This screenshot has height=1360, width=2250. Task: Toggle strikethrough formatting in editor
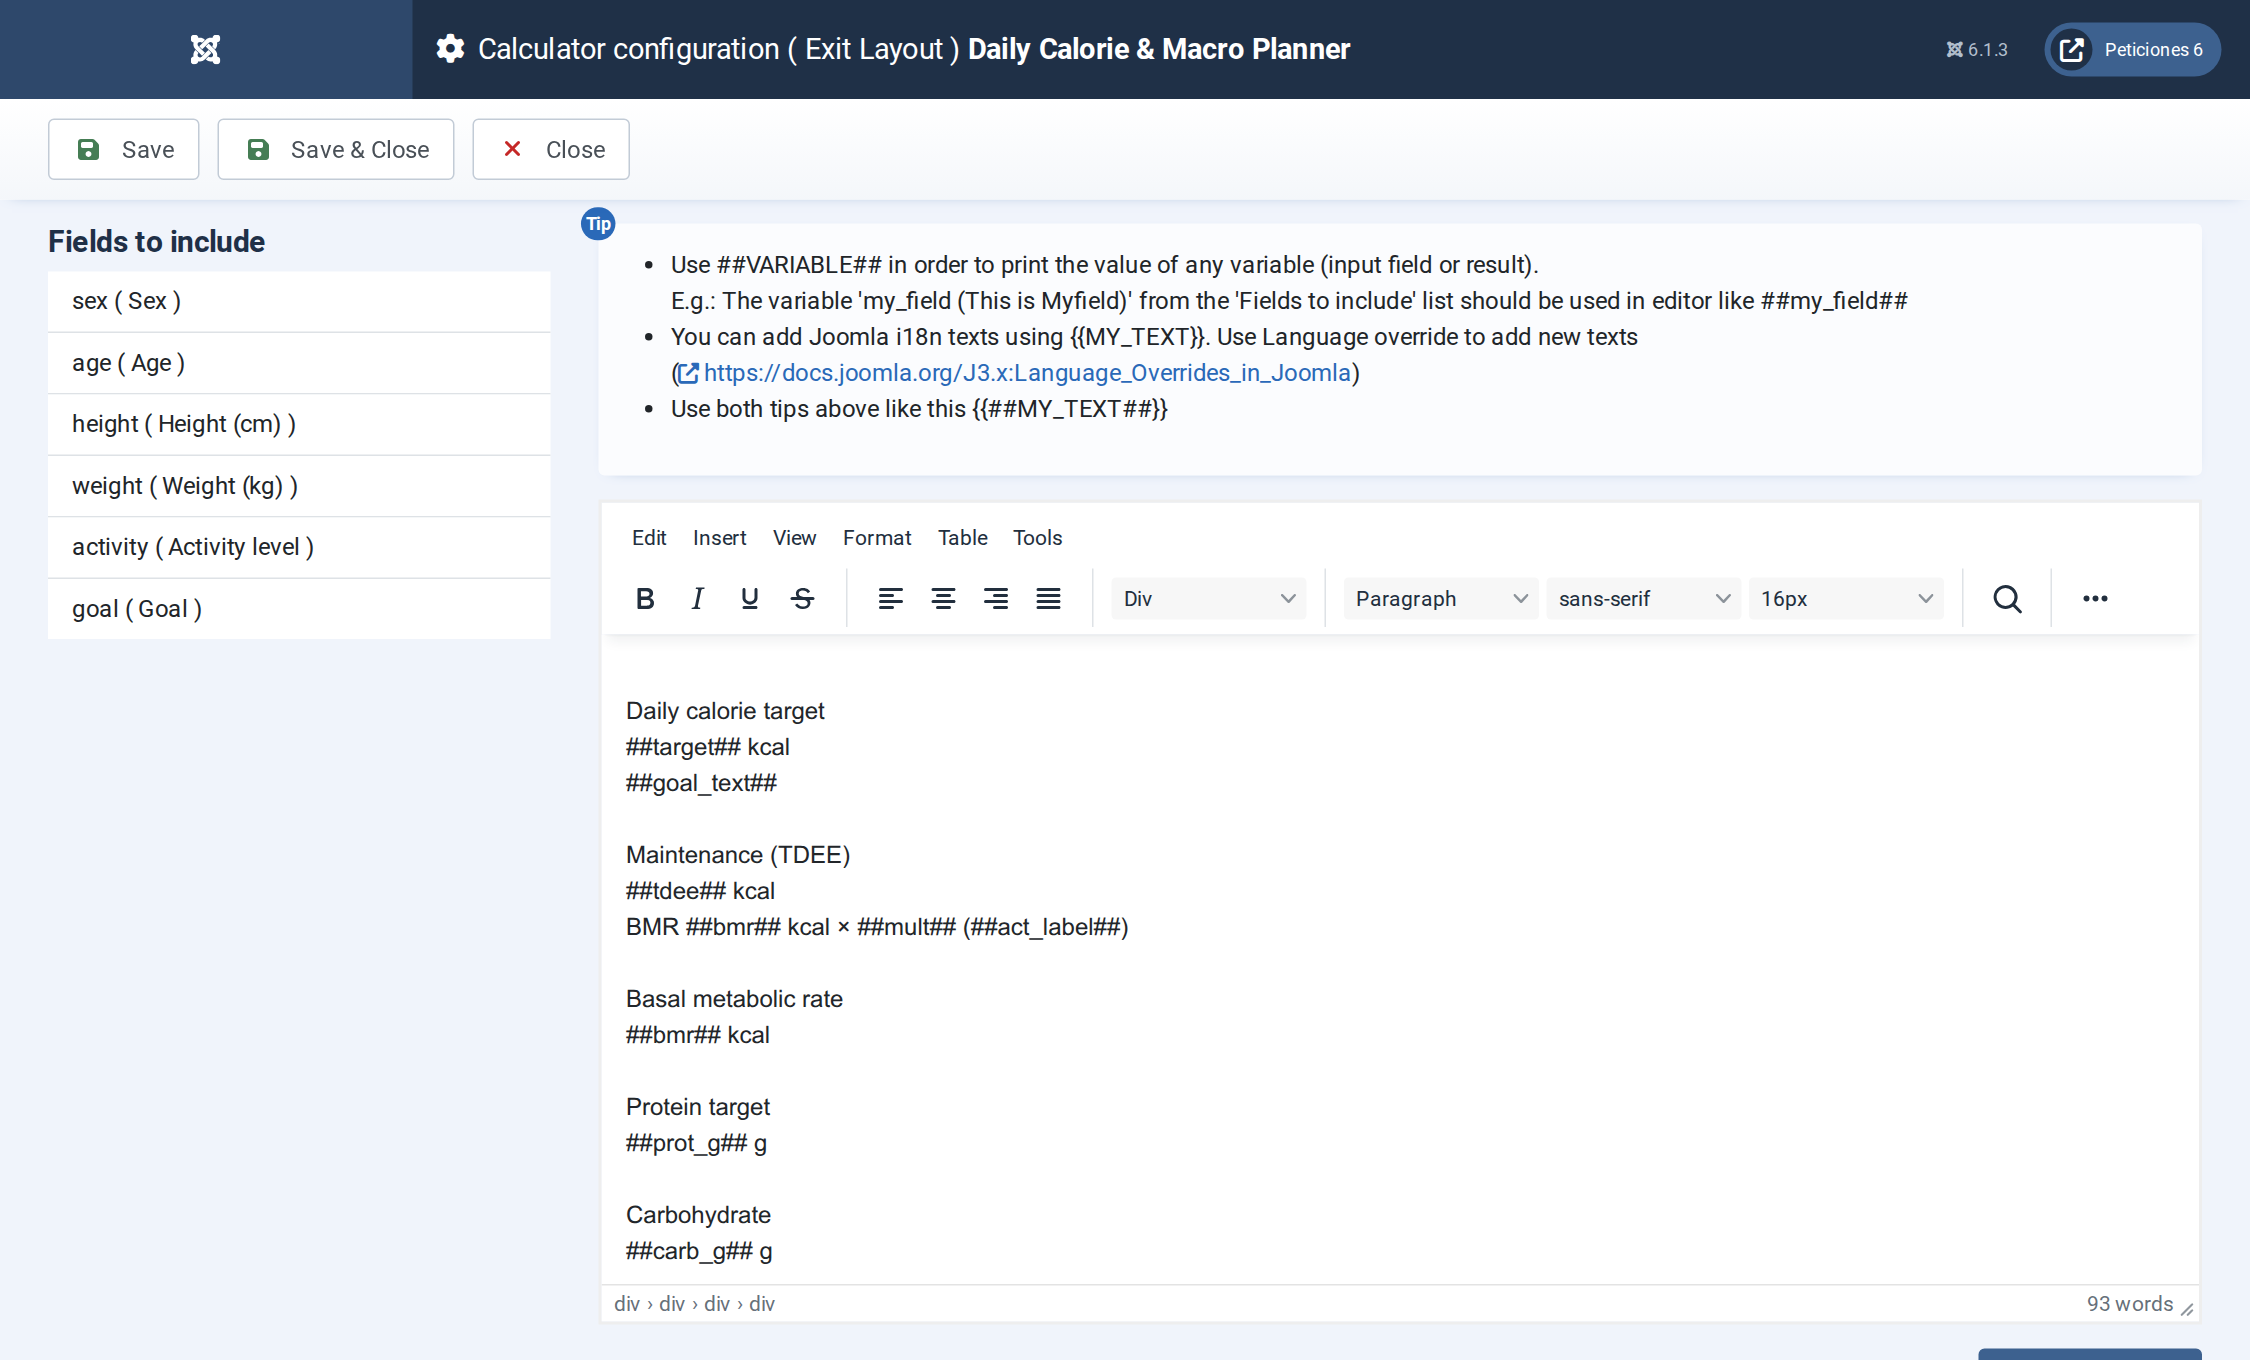(802, 598)
